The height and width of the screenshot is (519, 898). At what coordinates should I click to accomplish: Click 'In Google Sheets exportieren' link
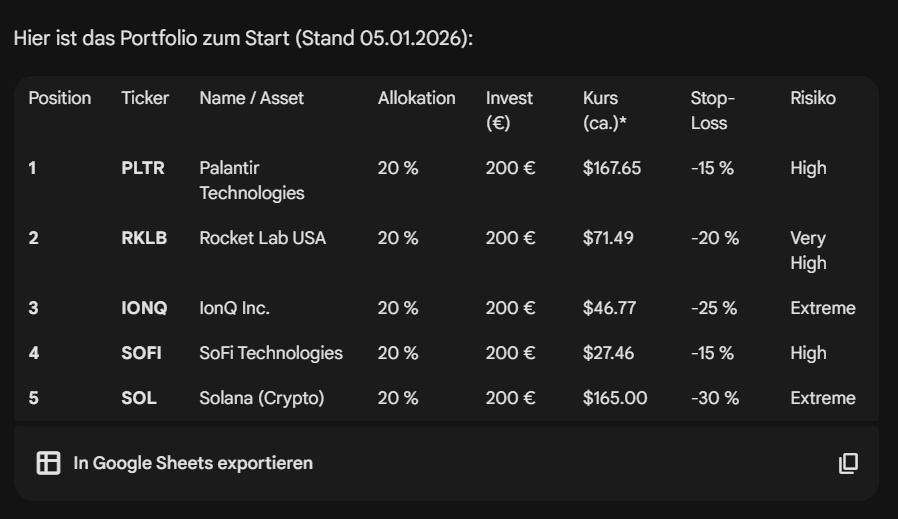[193, 463]
